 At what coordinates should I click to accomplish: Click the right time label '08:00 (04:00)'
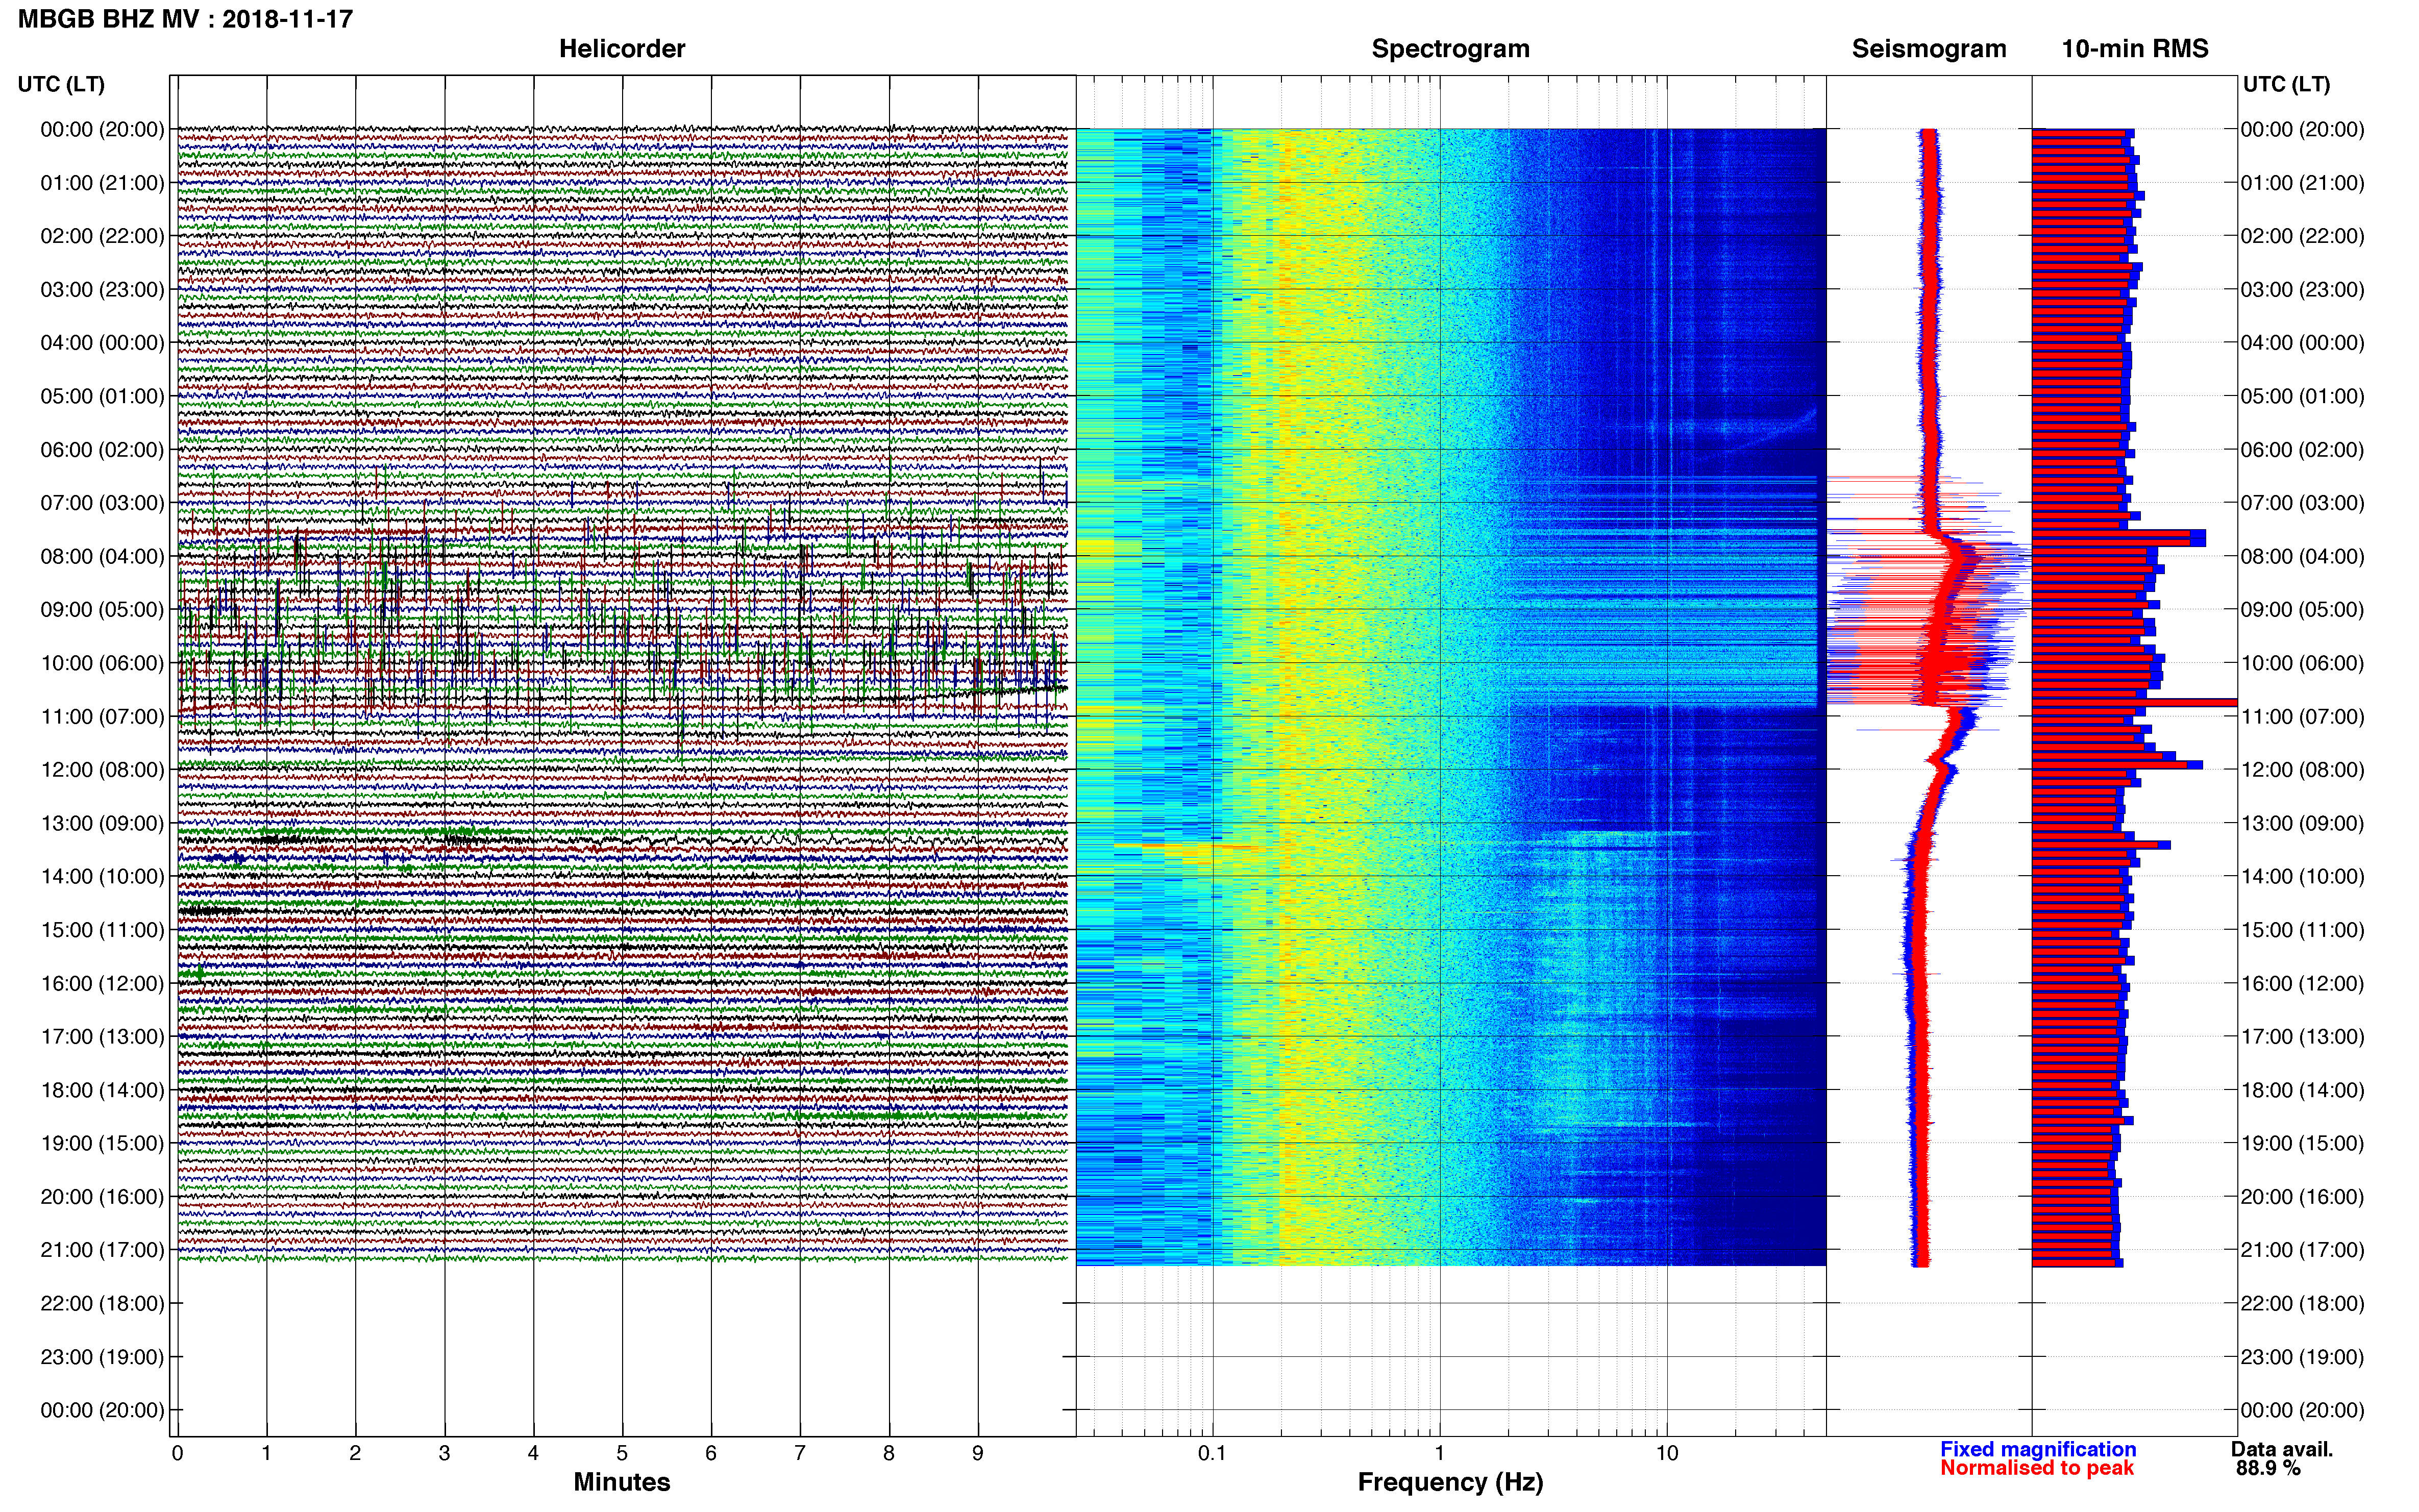[x=2302, y=556]
